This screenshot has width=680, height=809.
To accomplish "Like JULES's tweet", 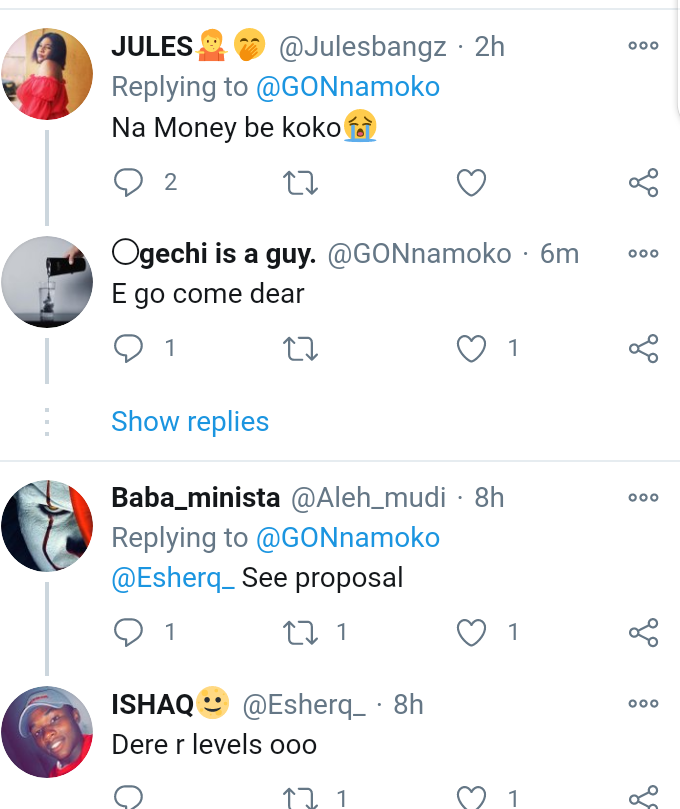I will click(x=471, y=182).
